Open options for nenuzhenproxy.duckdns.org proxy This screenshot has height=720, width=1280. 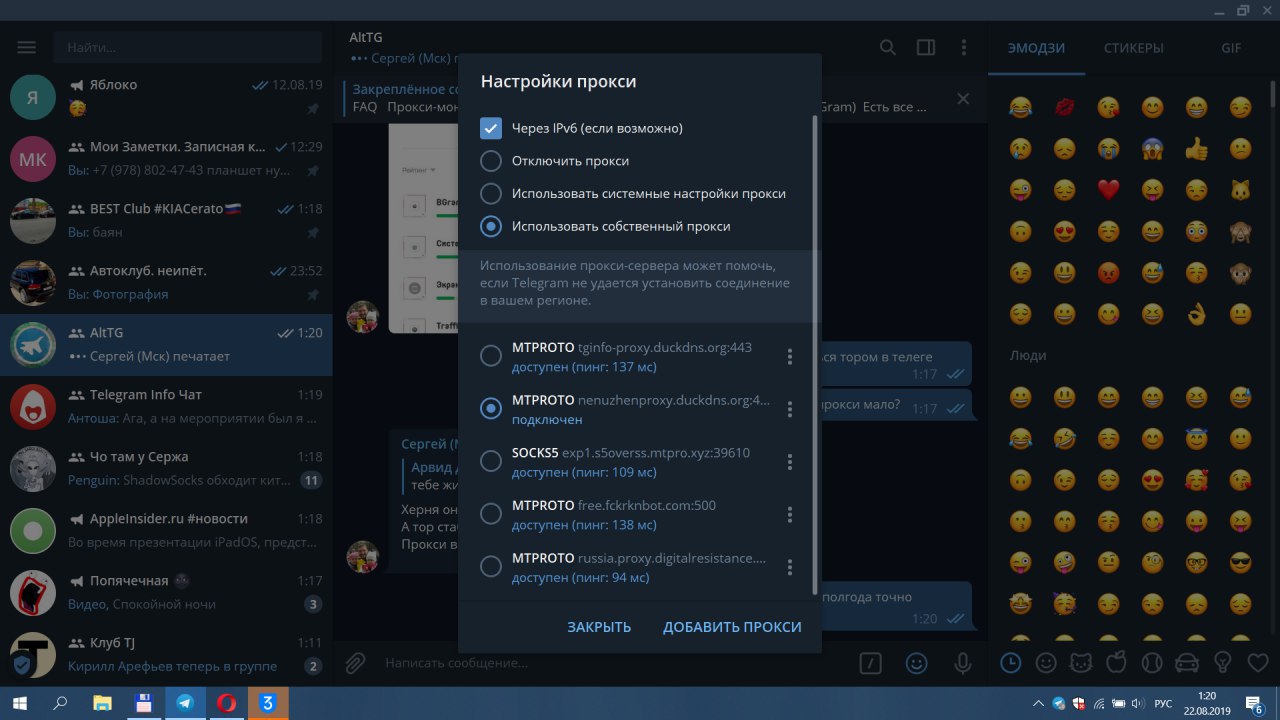point(790,409)
